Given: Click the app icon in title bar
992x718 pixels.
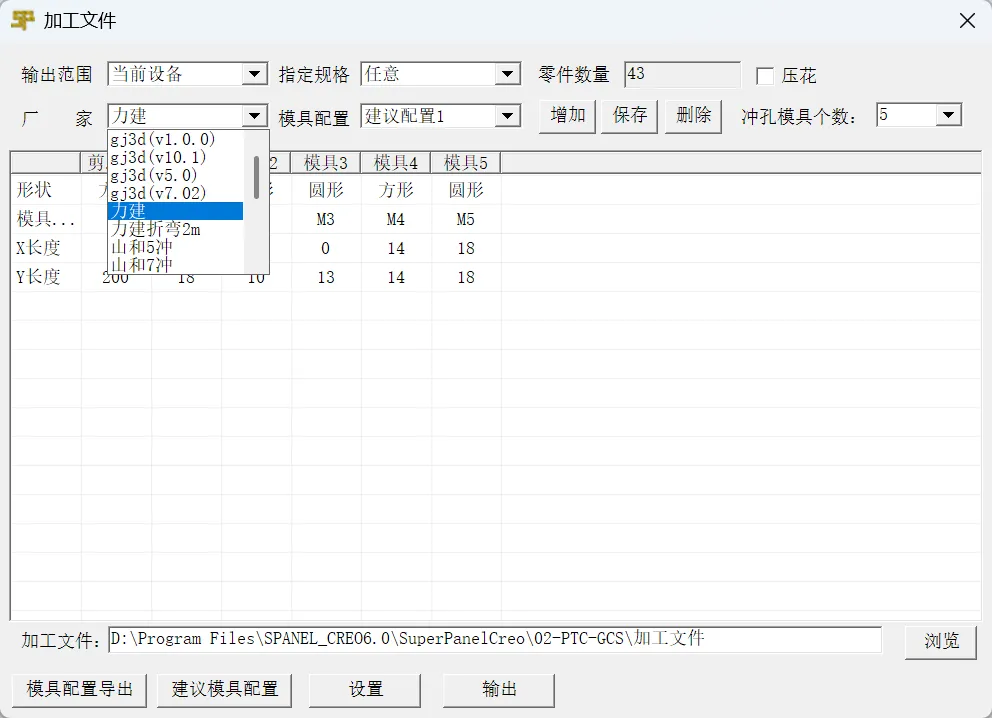Looking at the screenshot, I should tap(22, 20).
